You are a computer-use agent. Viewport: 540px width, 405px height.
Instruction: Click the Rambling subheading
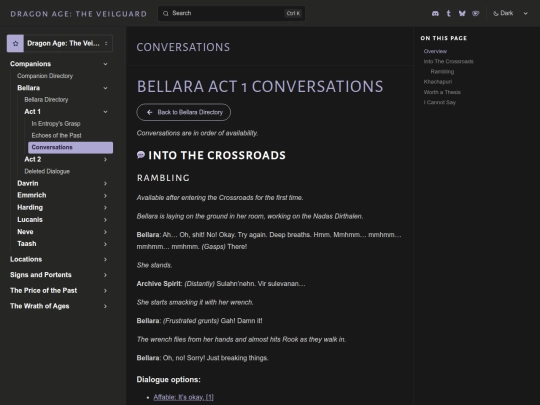tap(163, 178)
